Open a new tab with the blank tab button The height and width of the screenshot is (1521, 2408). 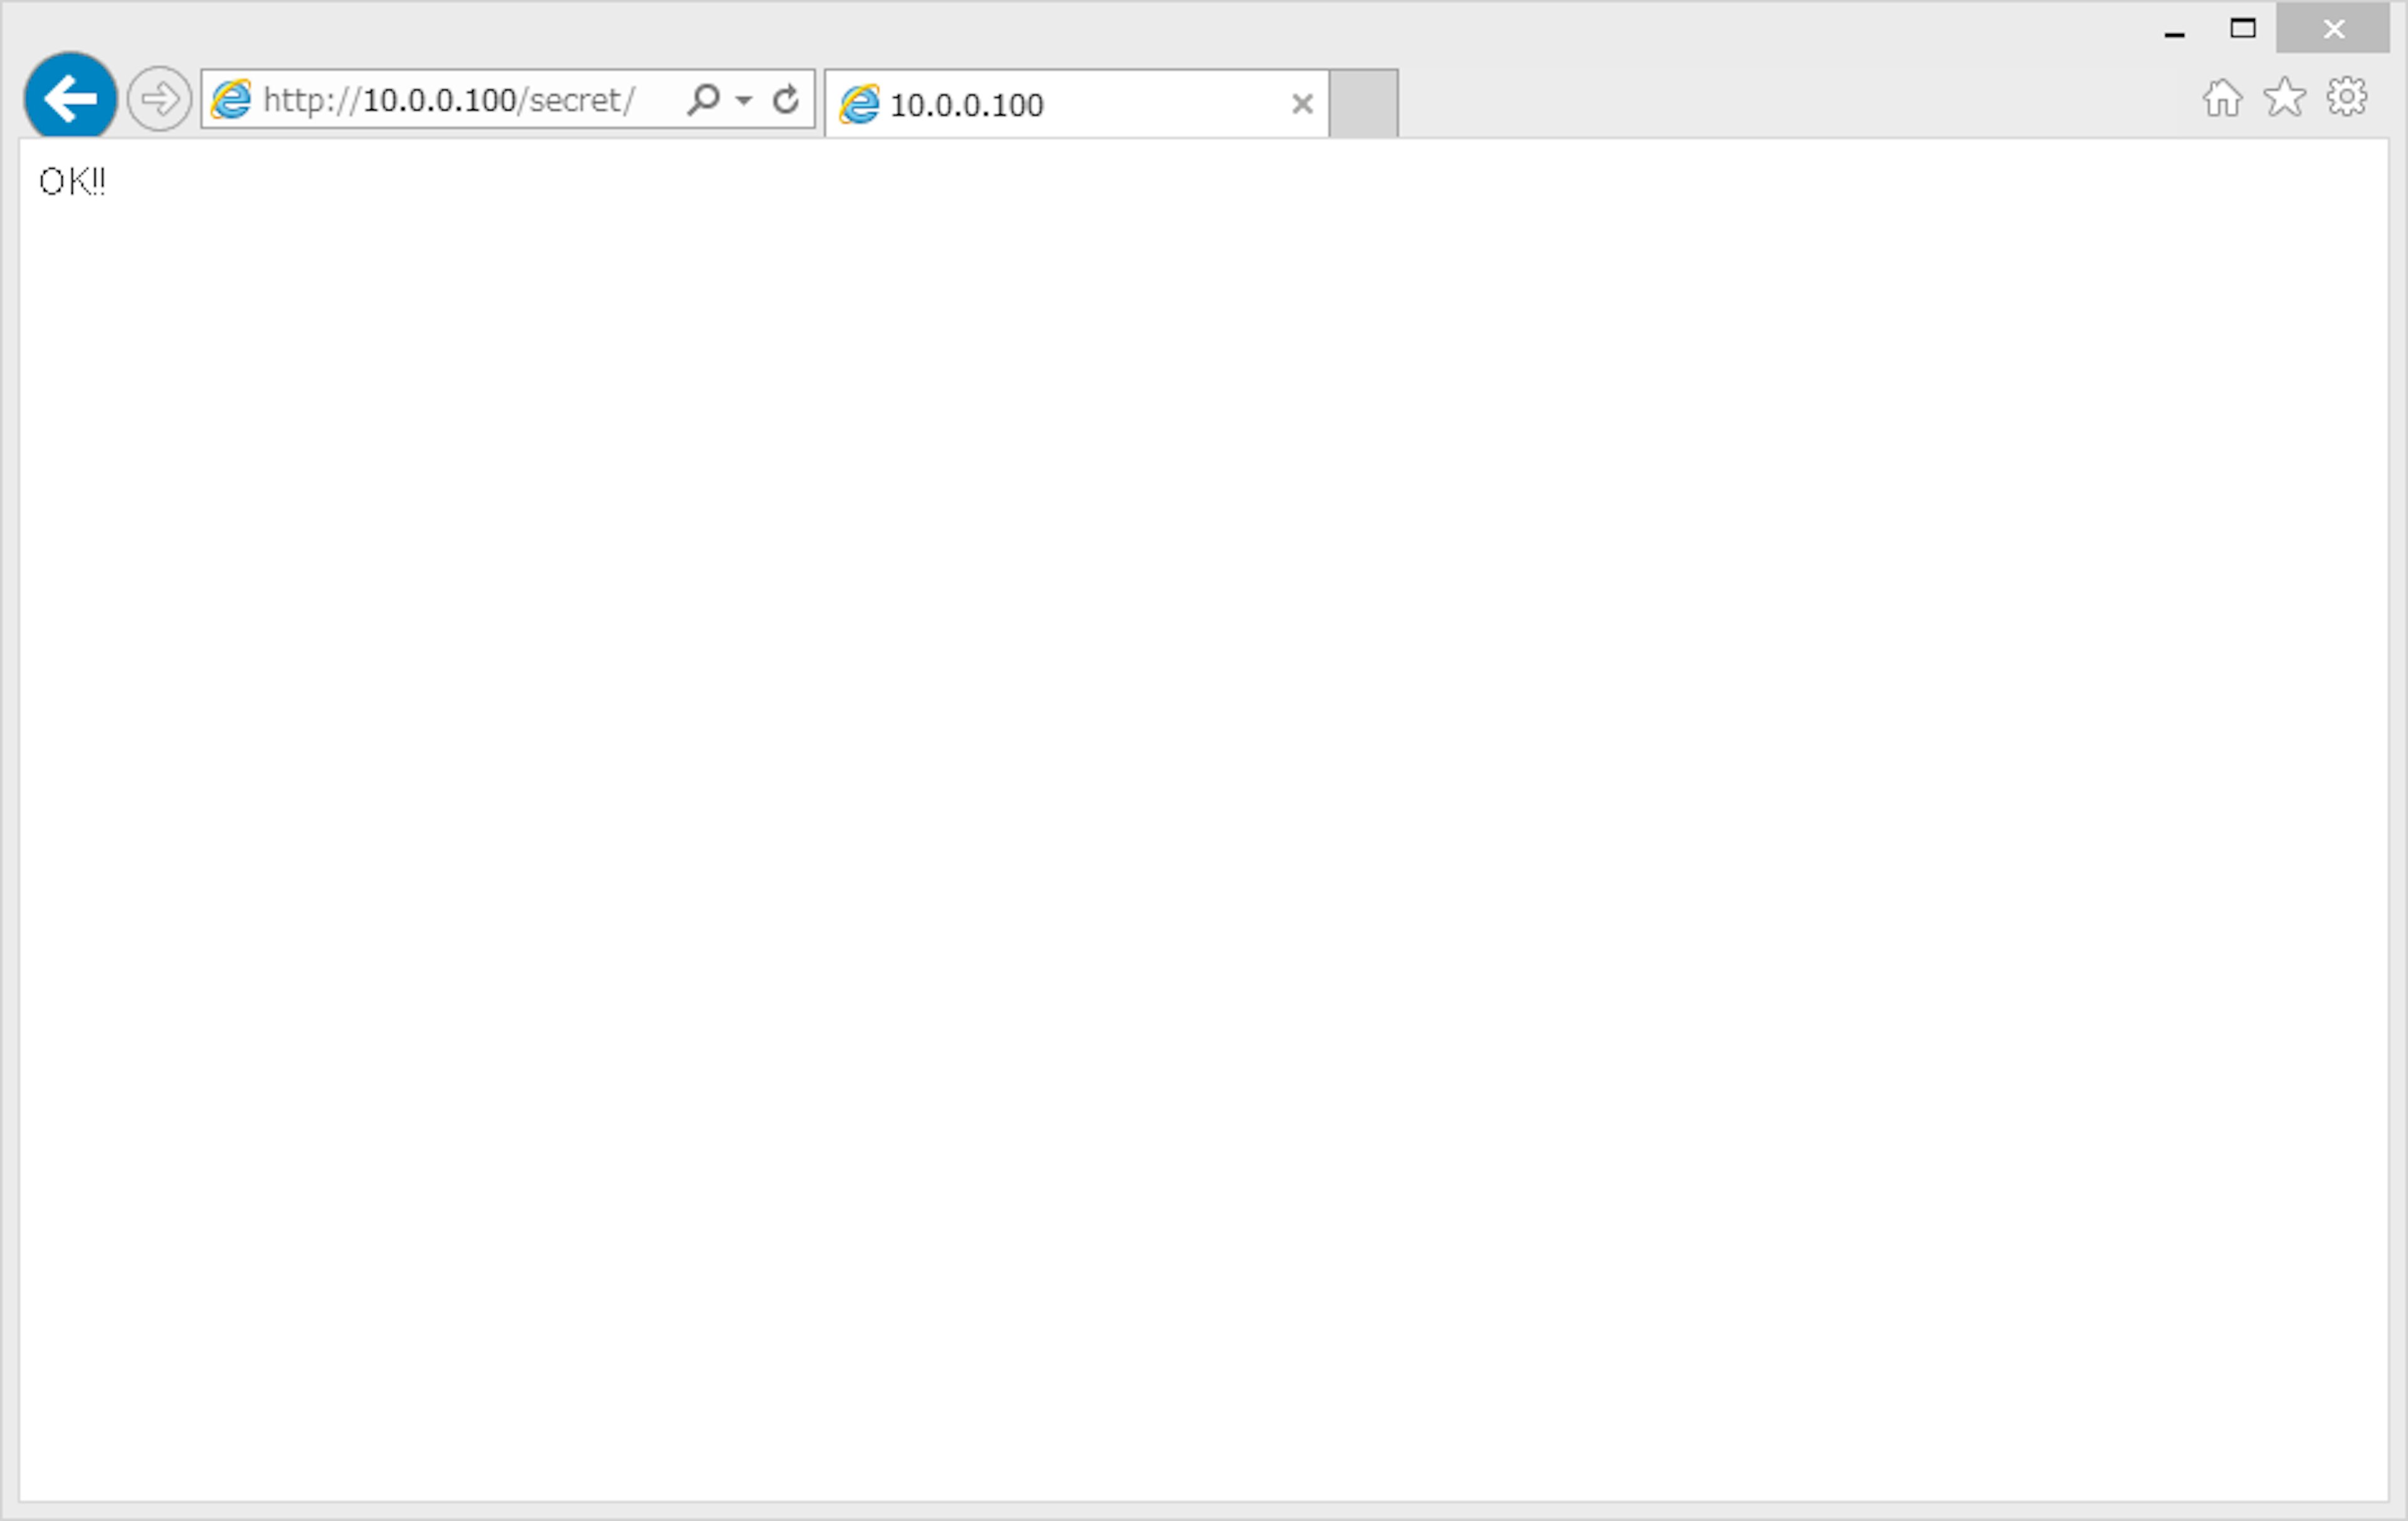point(1363,104)
